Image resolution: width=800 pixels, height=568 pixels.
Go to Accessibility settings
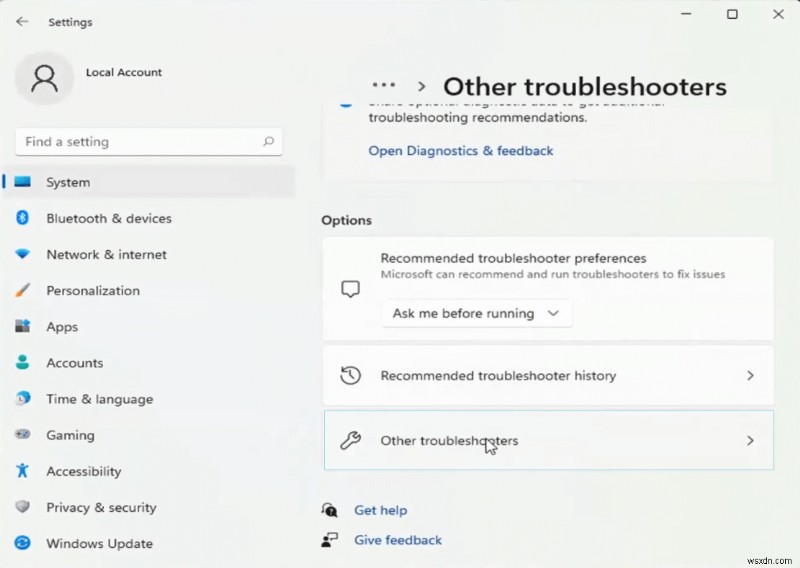click(149, 471)
